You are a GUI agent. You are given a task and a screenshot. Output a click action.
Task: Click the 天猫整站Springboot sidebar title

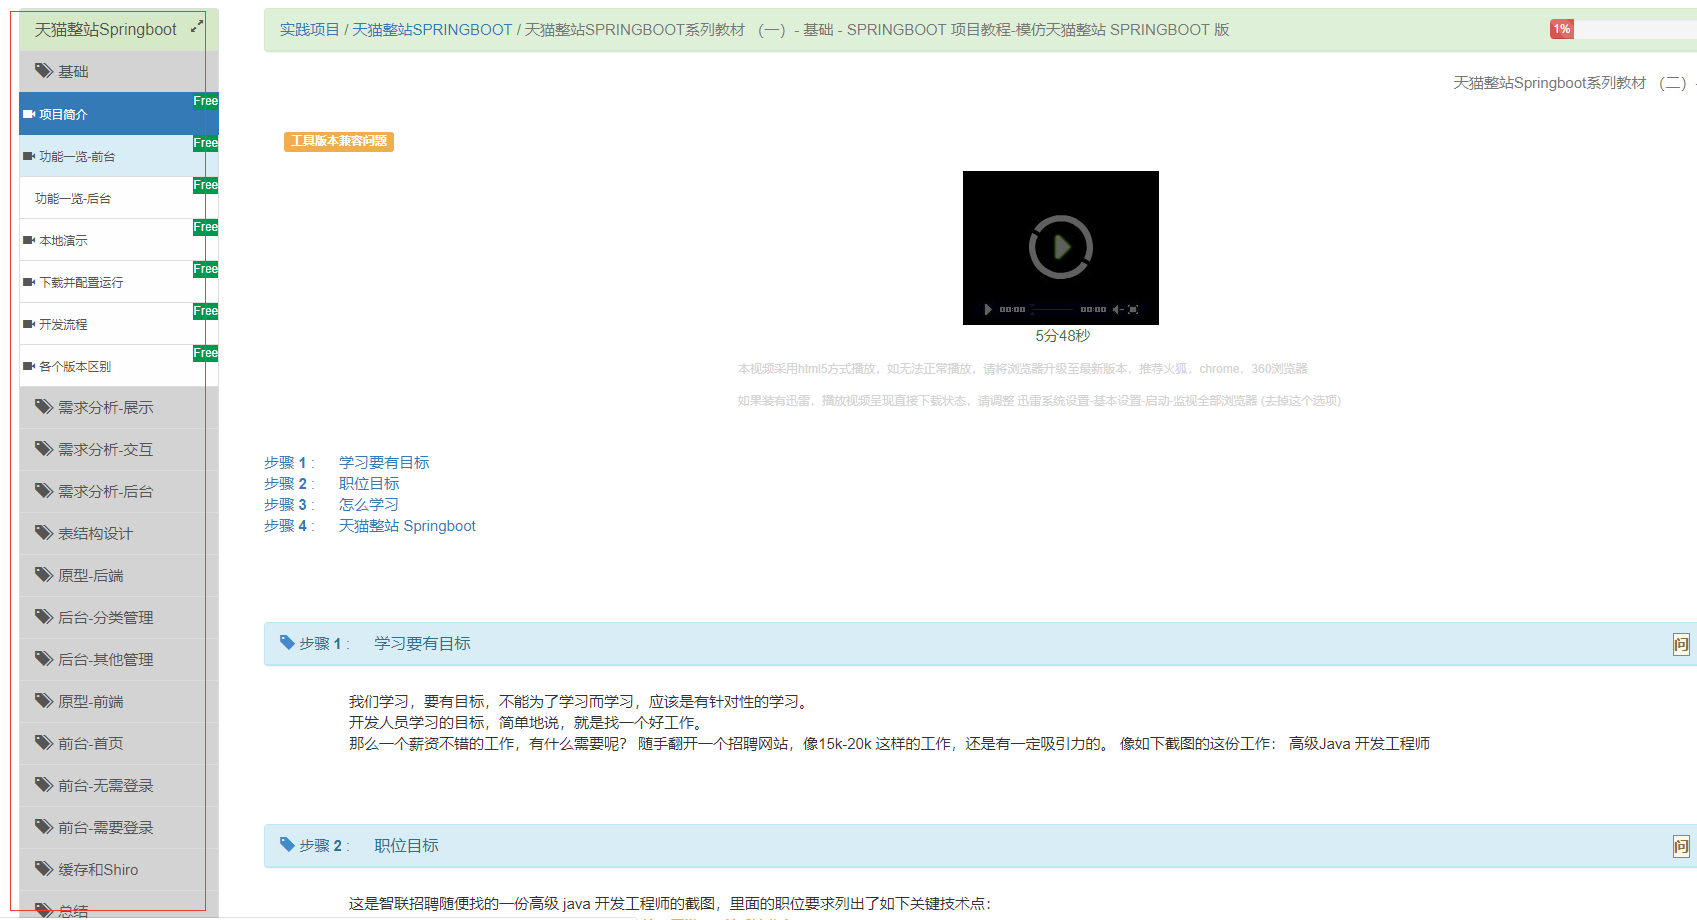pyautogui.click(x=105, y=29)
